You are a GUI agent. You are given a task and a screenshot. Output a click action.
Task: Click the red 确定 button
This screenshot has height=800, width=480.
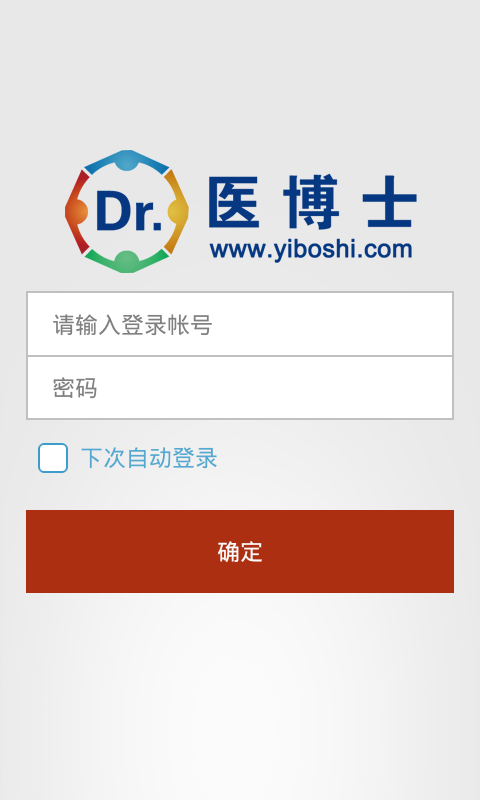[x=240, y=551]
